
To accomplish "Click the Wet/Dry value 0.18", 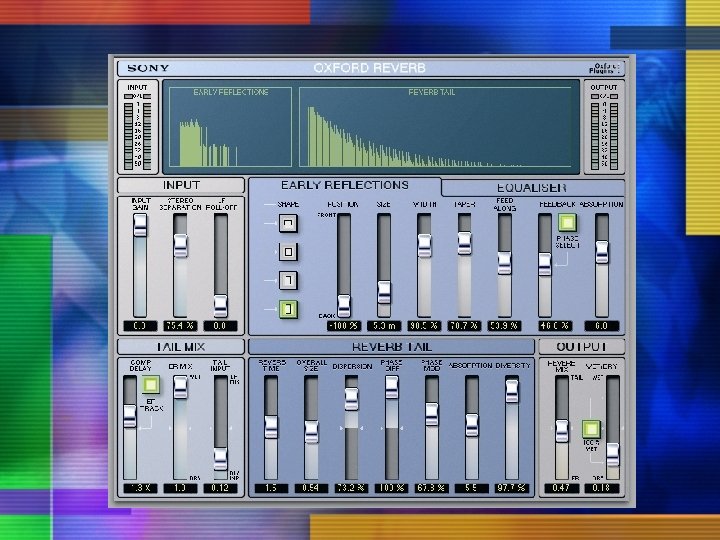I will pyautogui.click(x=602, y=488).
